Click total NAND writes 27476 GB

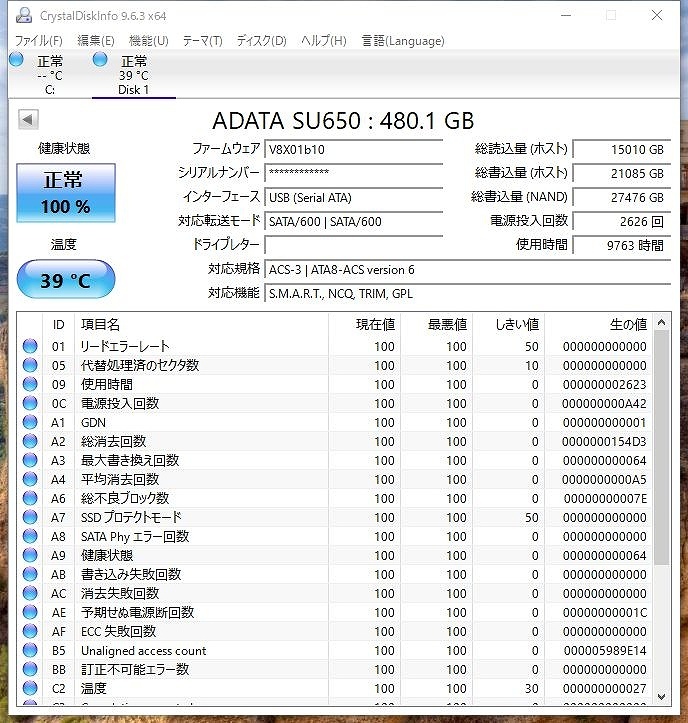pos(622,197)
